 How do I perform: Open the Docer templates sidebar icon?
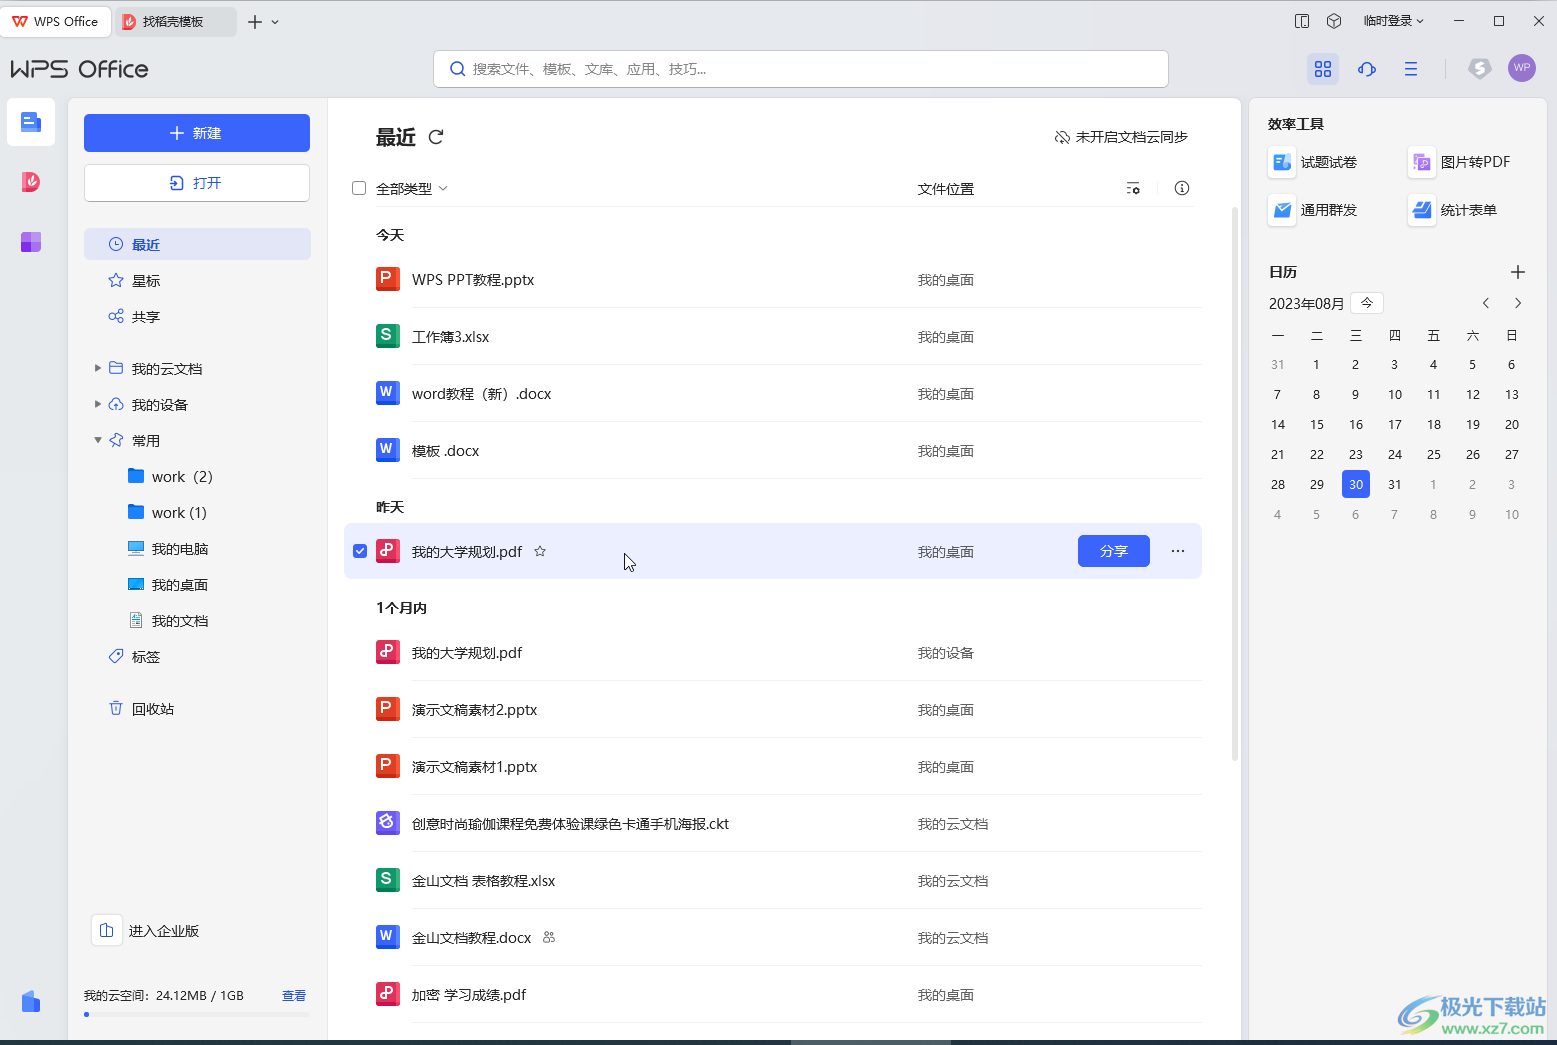(x=31, y=182)
